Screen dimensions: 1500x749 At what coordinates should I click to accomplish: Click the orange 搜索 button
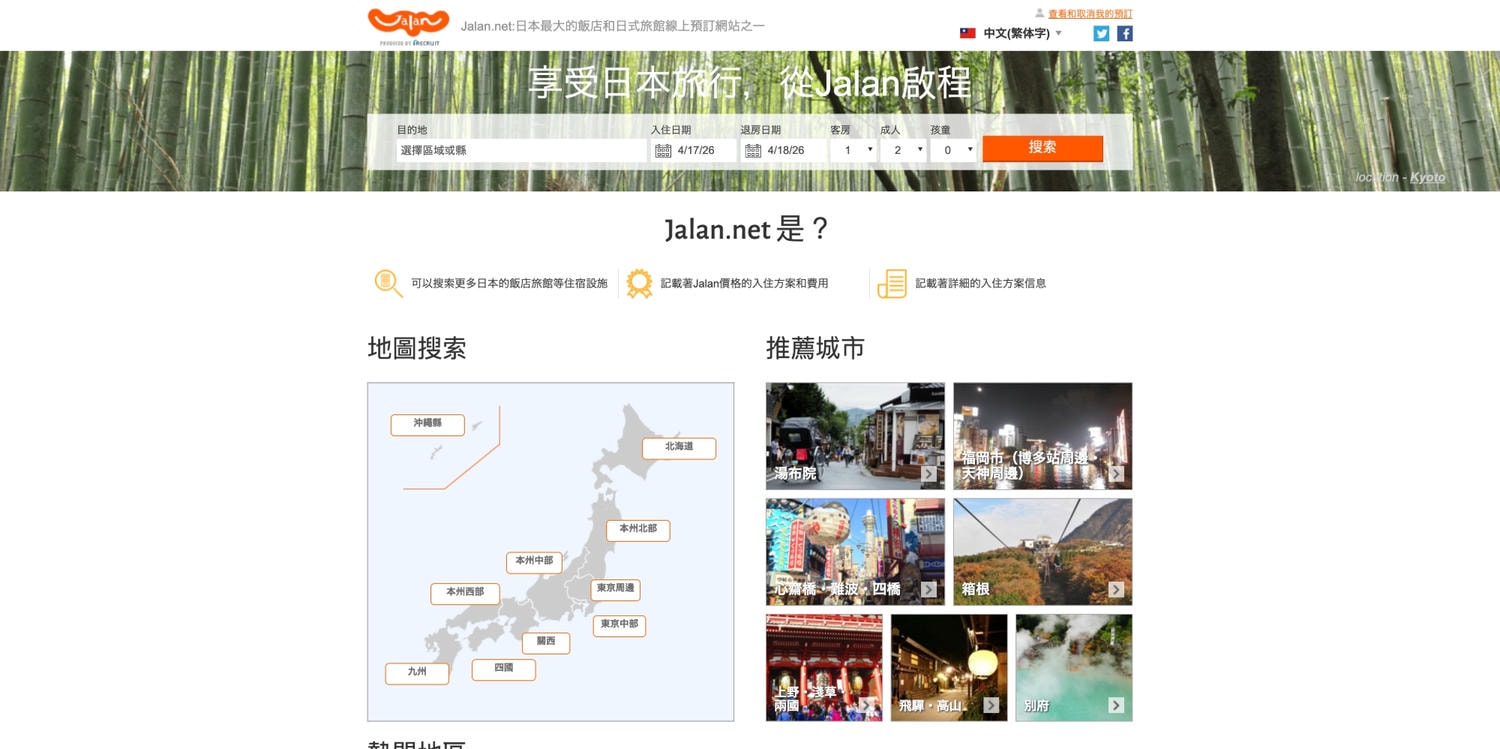1042,148
